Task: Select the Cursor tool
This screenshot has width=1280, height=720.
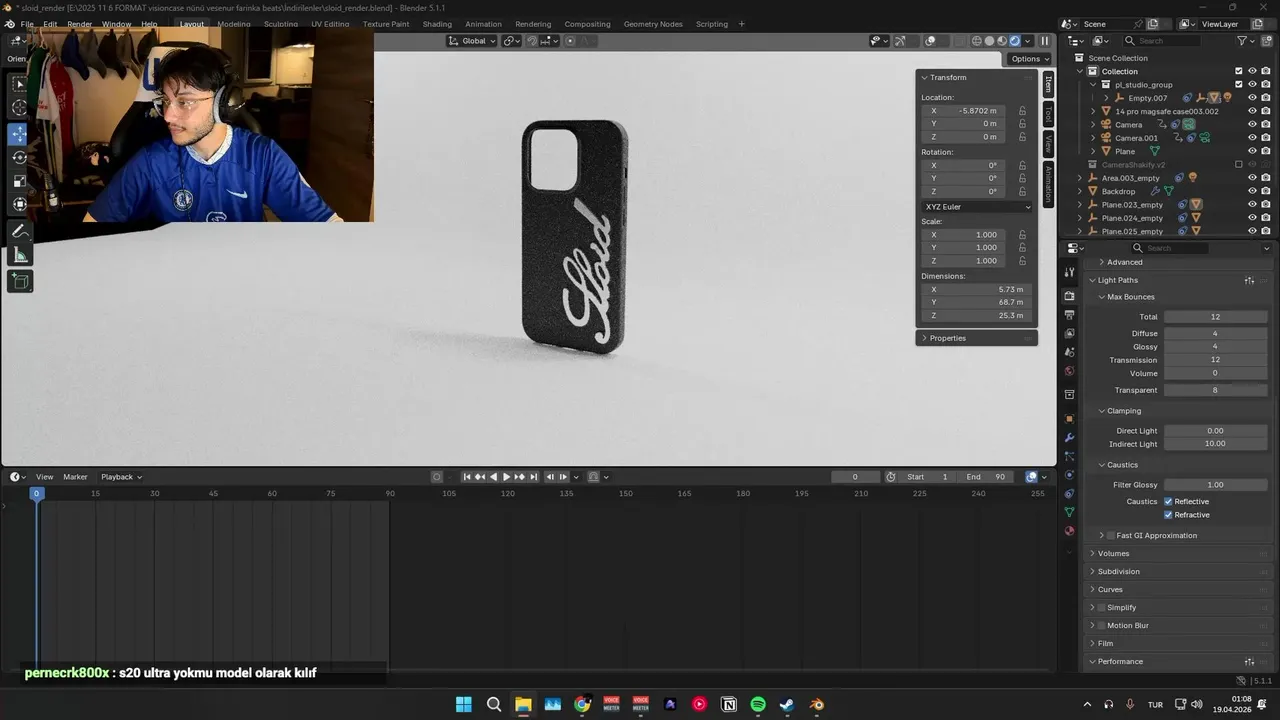Action: [x=19, y=107]
